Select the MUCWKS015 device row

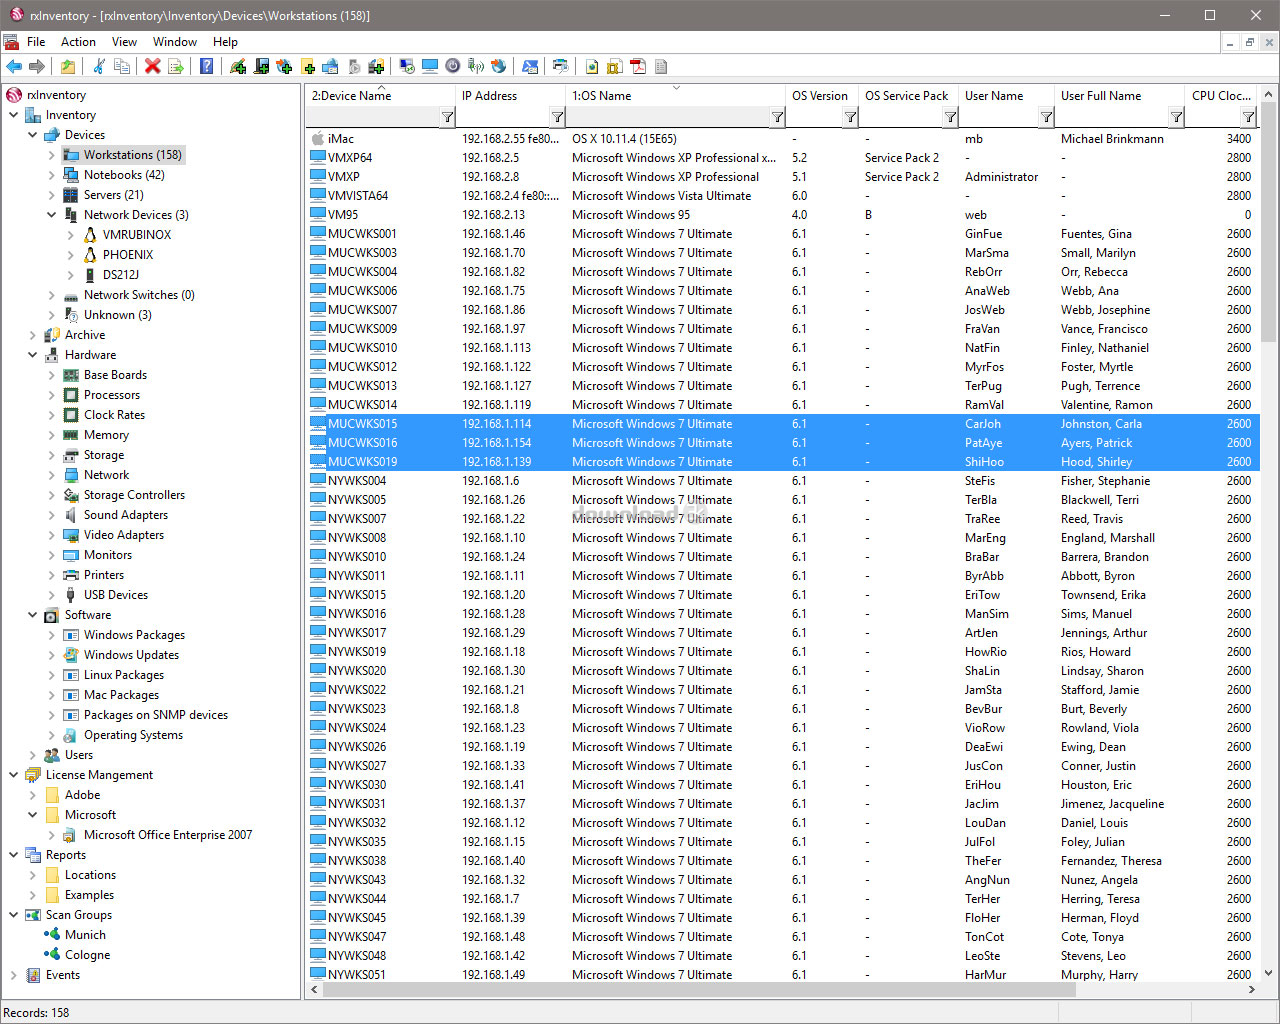(782, 424)
